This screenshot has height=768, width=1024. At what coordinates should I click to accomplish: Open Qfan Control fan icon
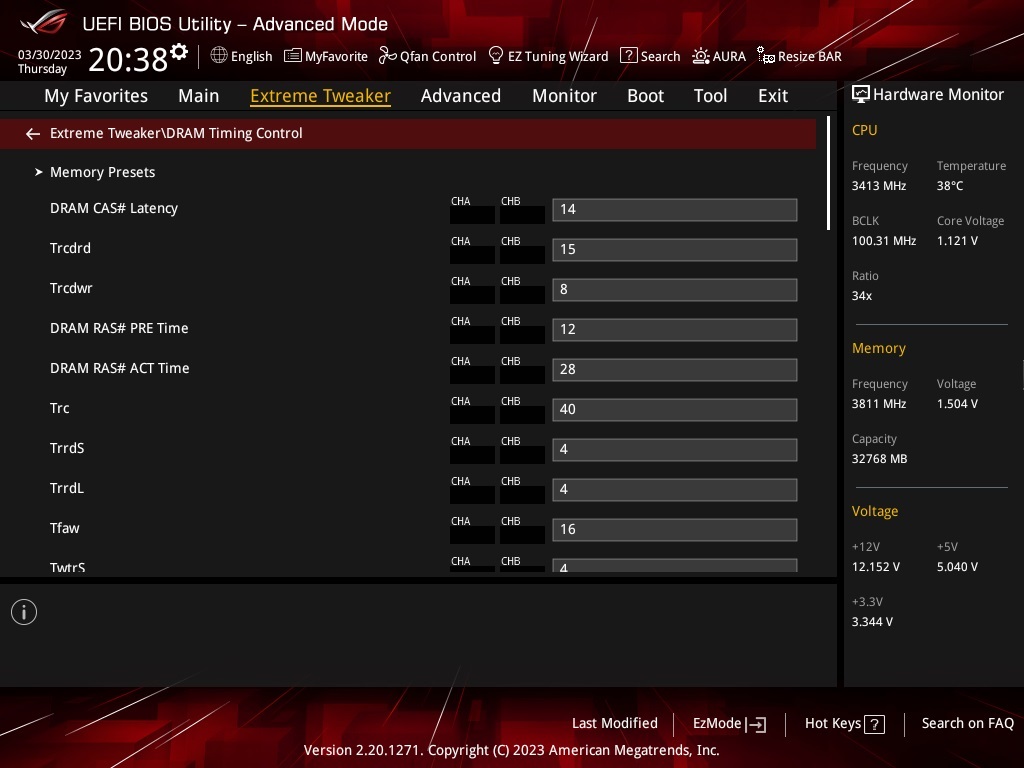tap(387, 56)
